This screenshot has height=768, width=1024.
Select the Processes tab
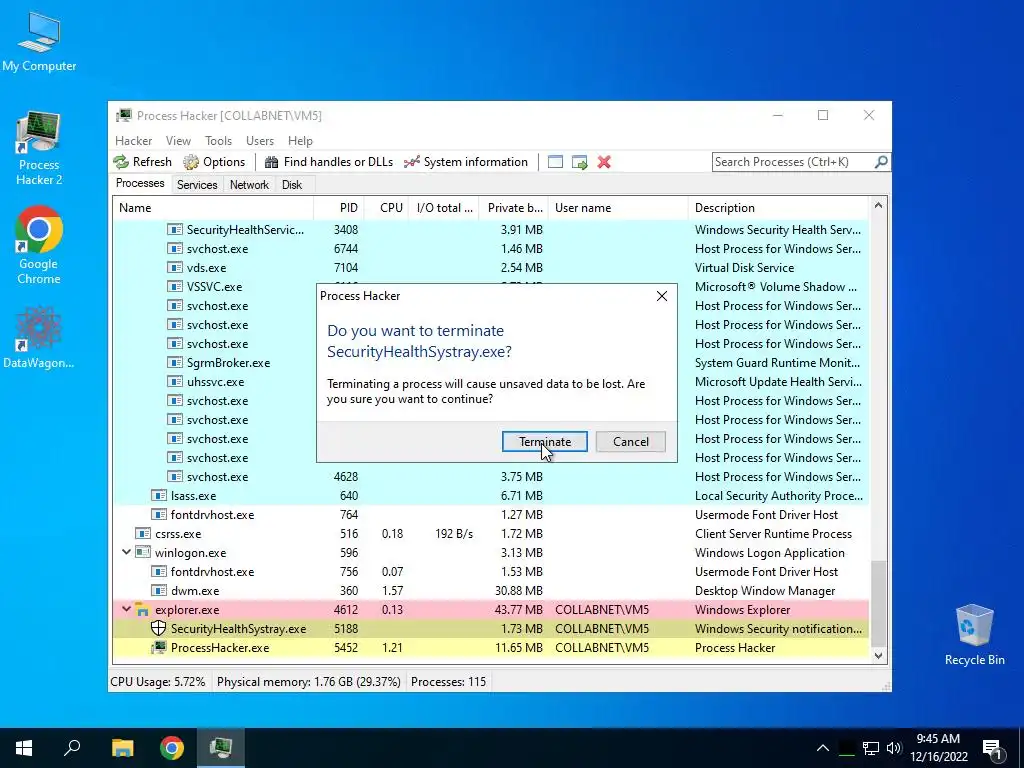coord(140,184)
